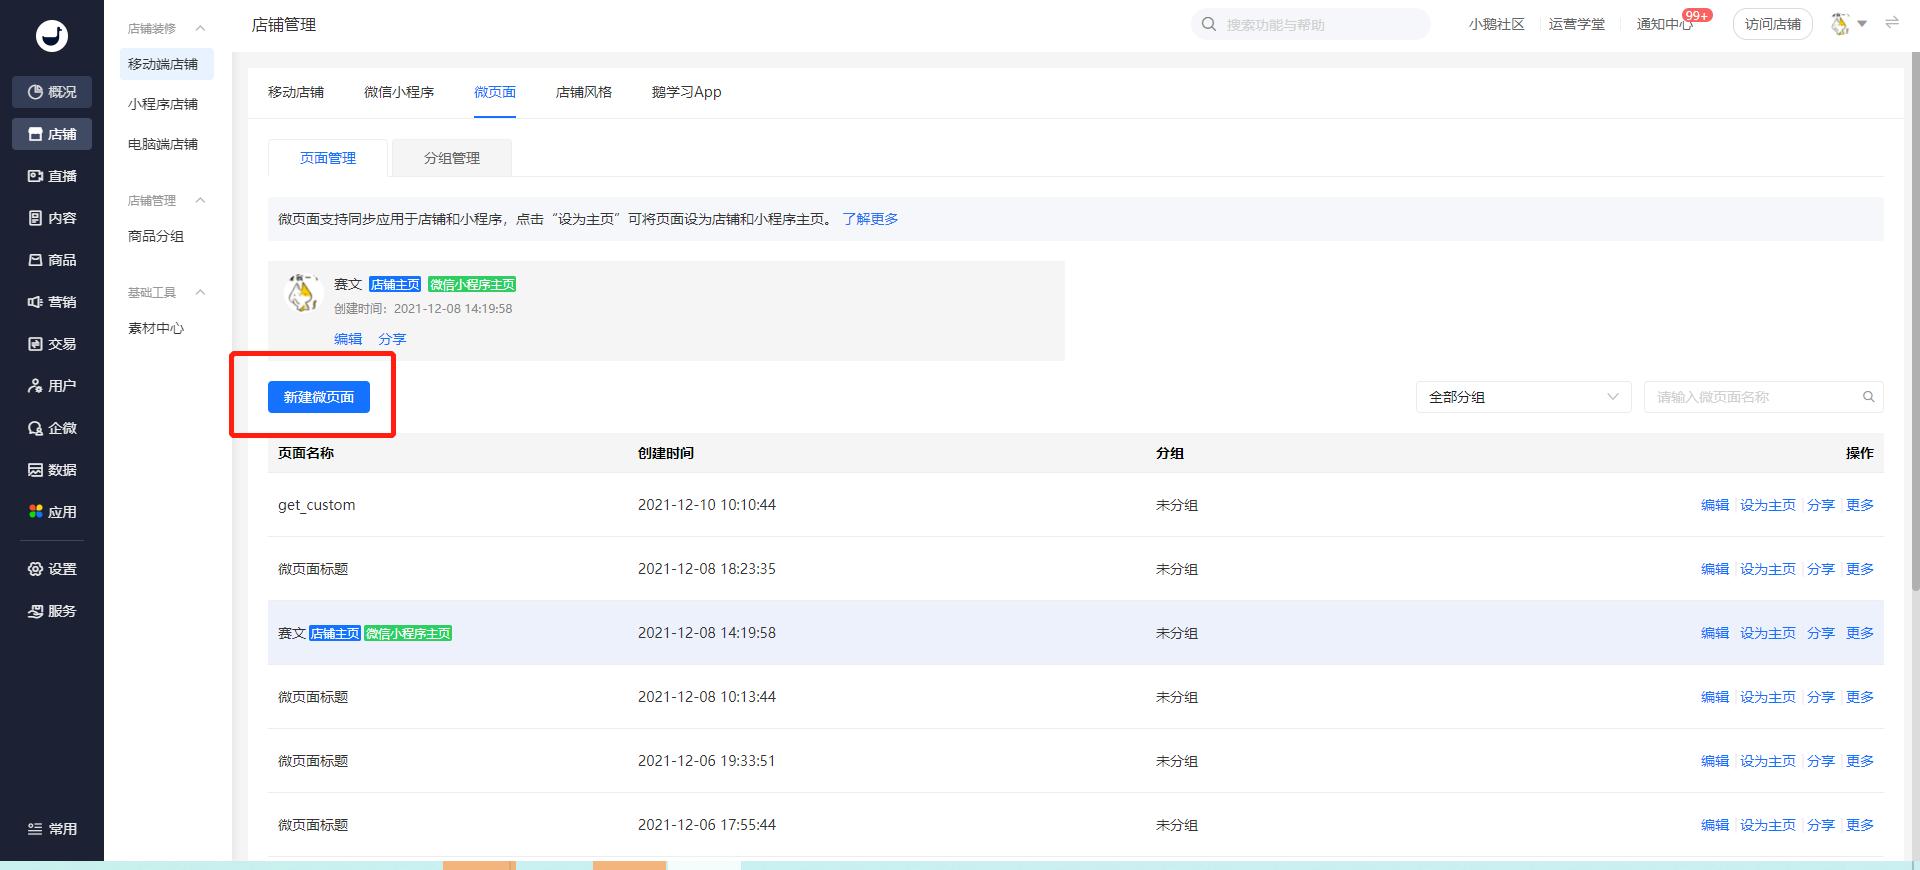Click the swap arrows icon at top right

coord(1892,23)
